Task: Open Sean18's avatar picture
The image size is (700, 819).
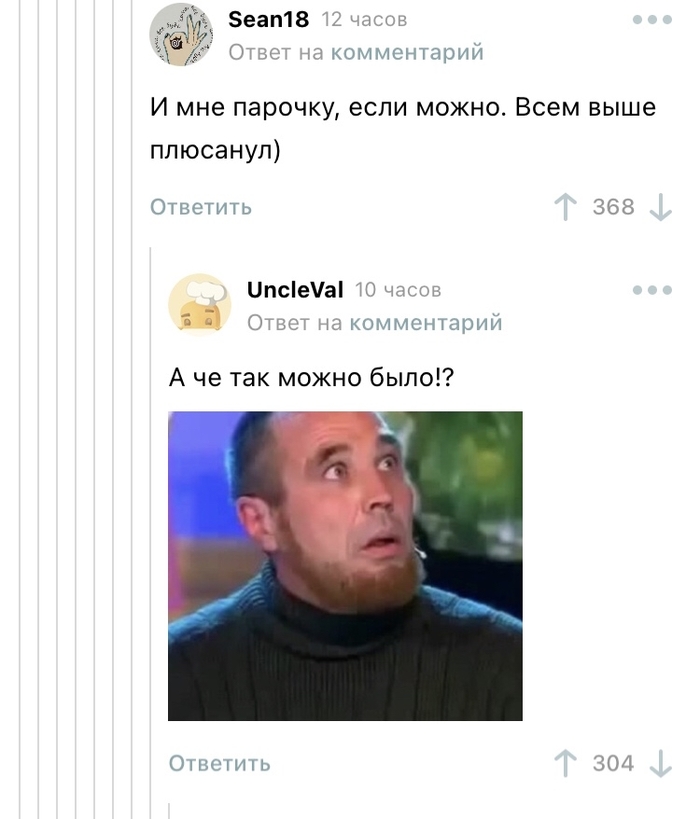Action: coord(181,35)
